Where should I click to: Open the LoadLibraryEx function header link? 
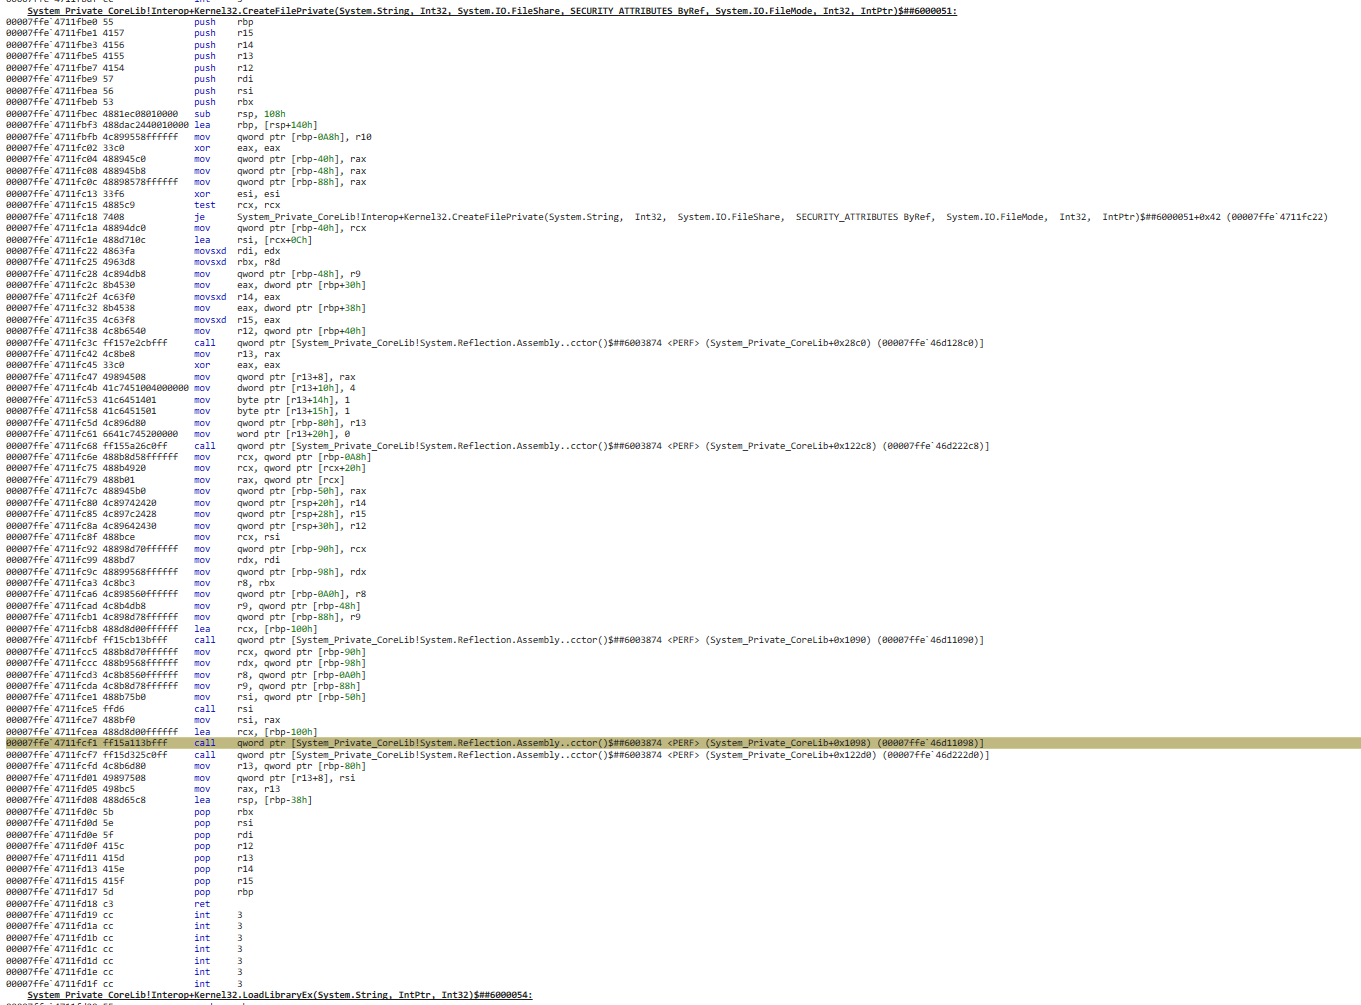coord(280,995)
